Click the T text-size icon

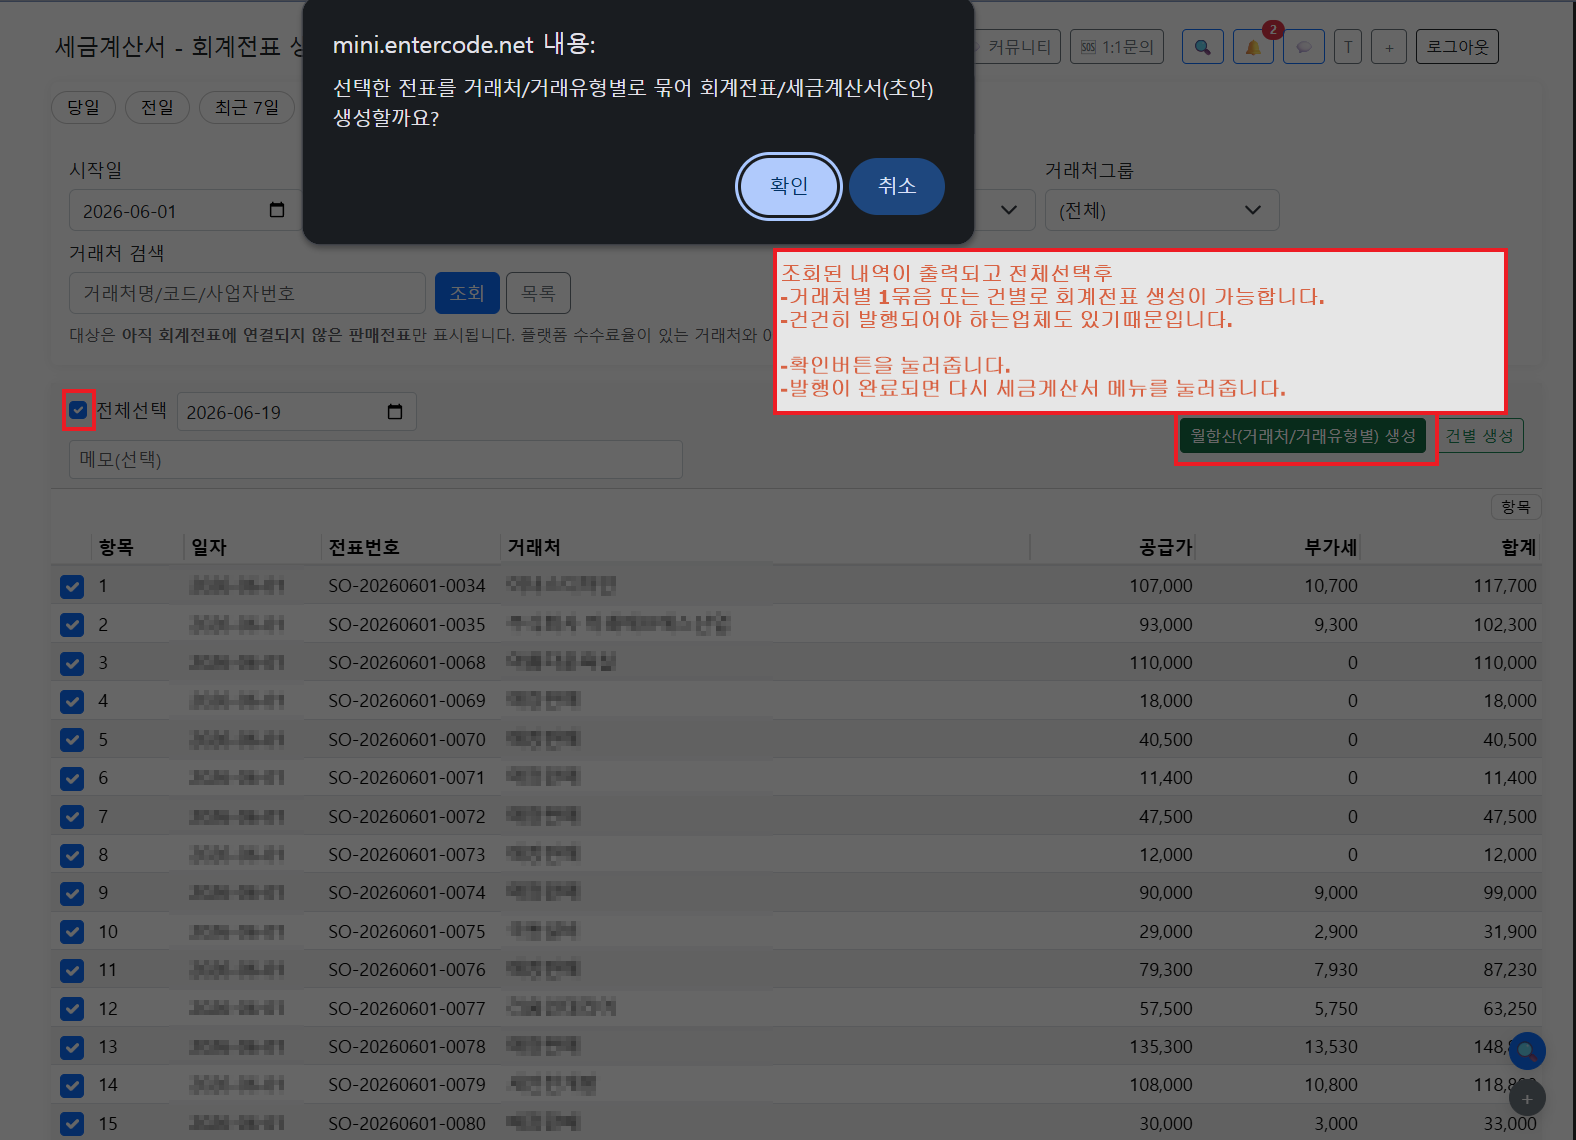click(x=1348, y=47)
